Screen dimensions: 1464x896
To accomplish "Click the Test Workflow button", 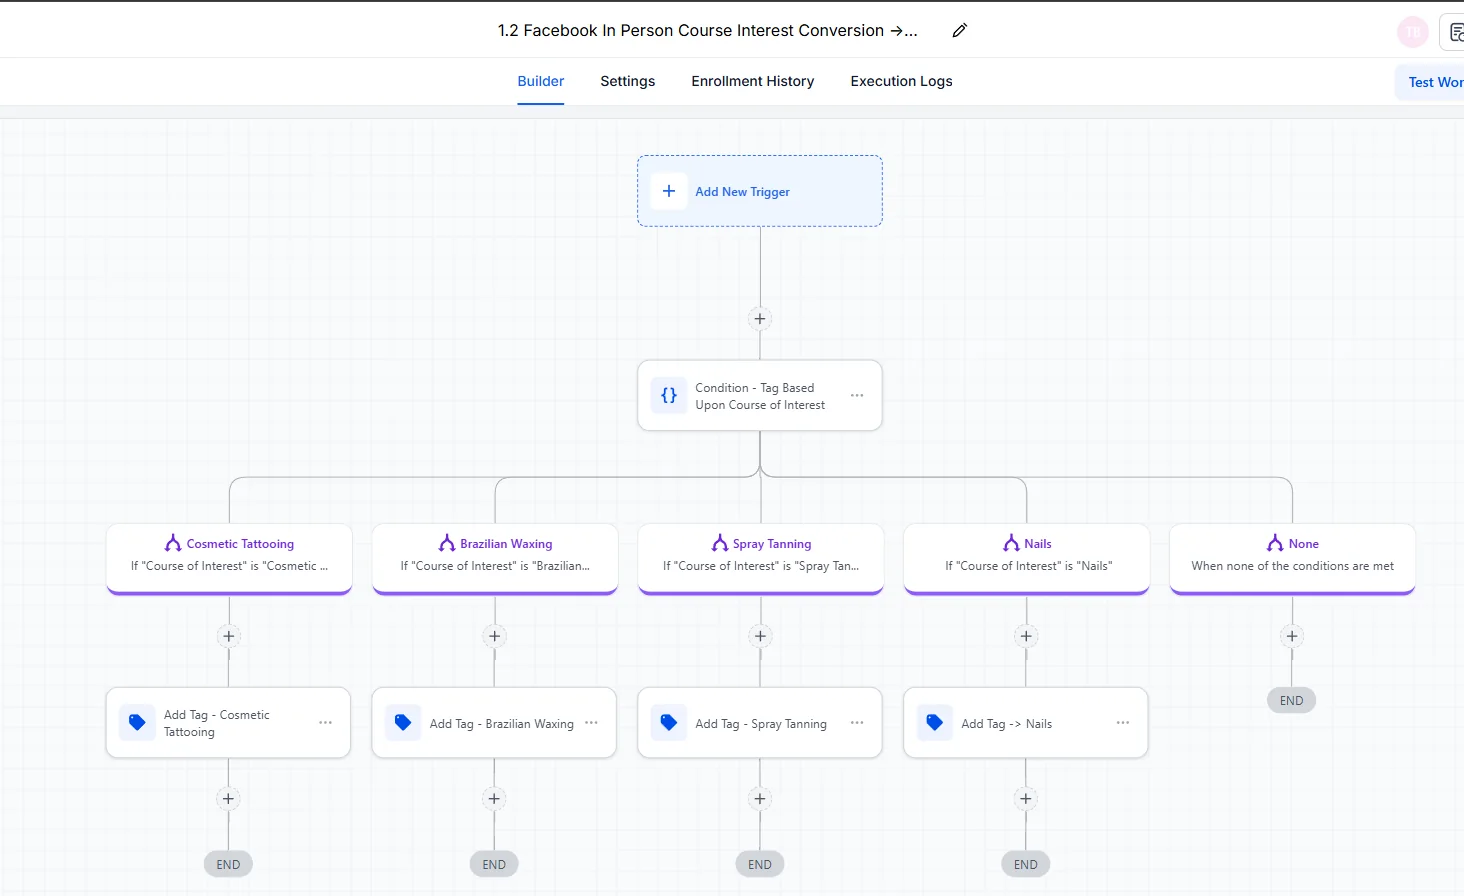I will click(x=1430, y=82).
